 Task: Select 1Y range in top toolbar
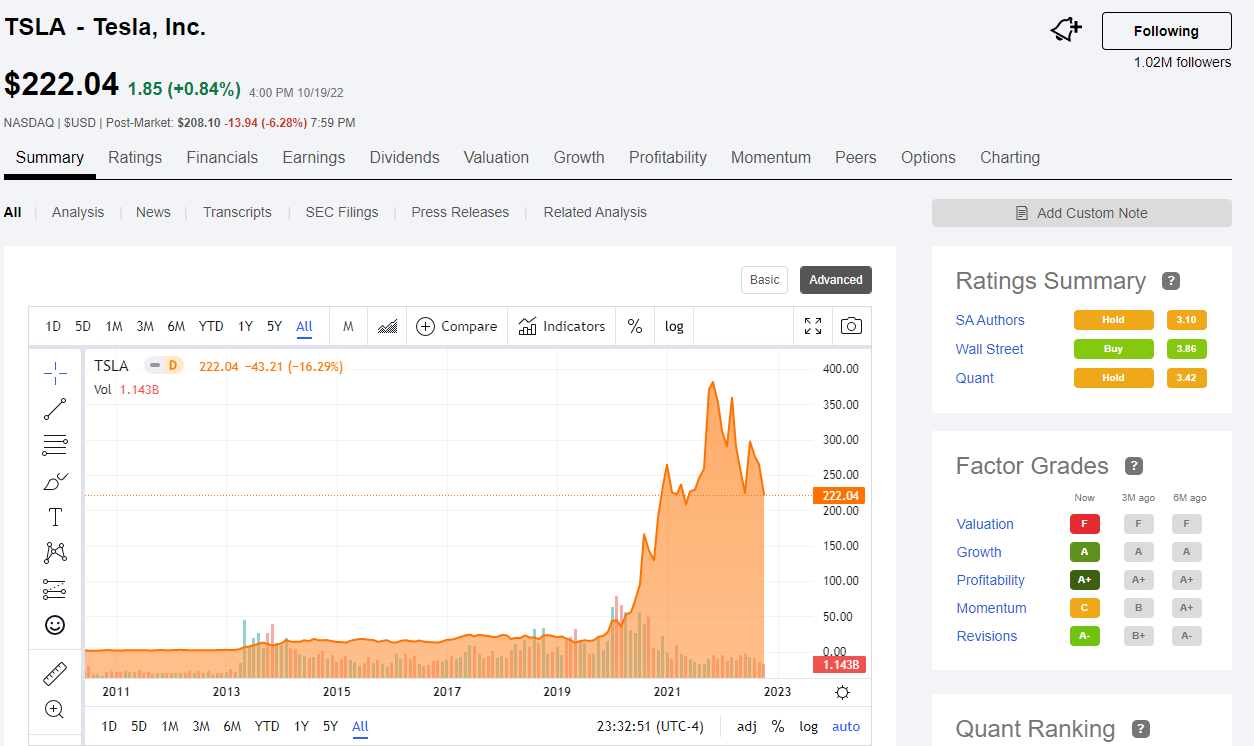[245, 326]
